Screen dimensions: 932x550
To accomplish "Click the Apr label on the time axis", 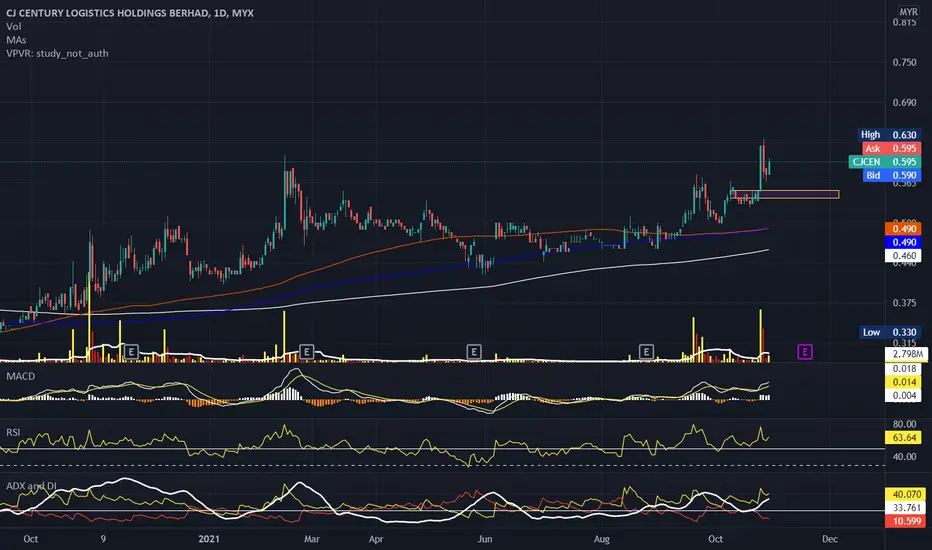I will coord(376,539).
